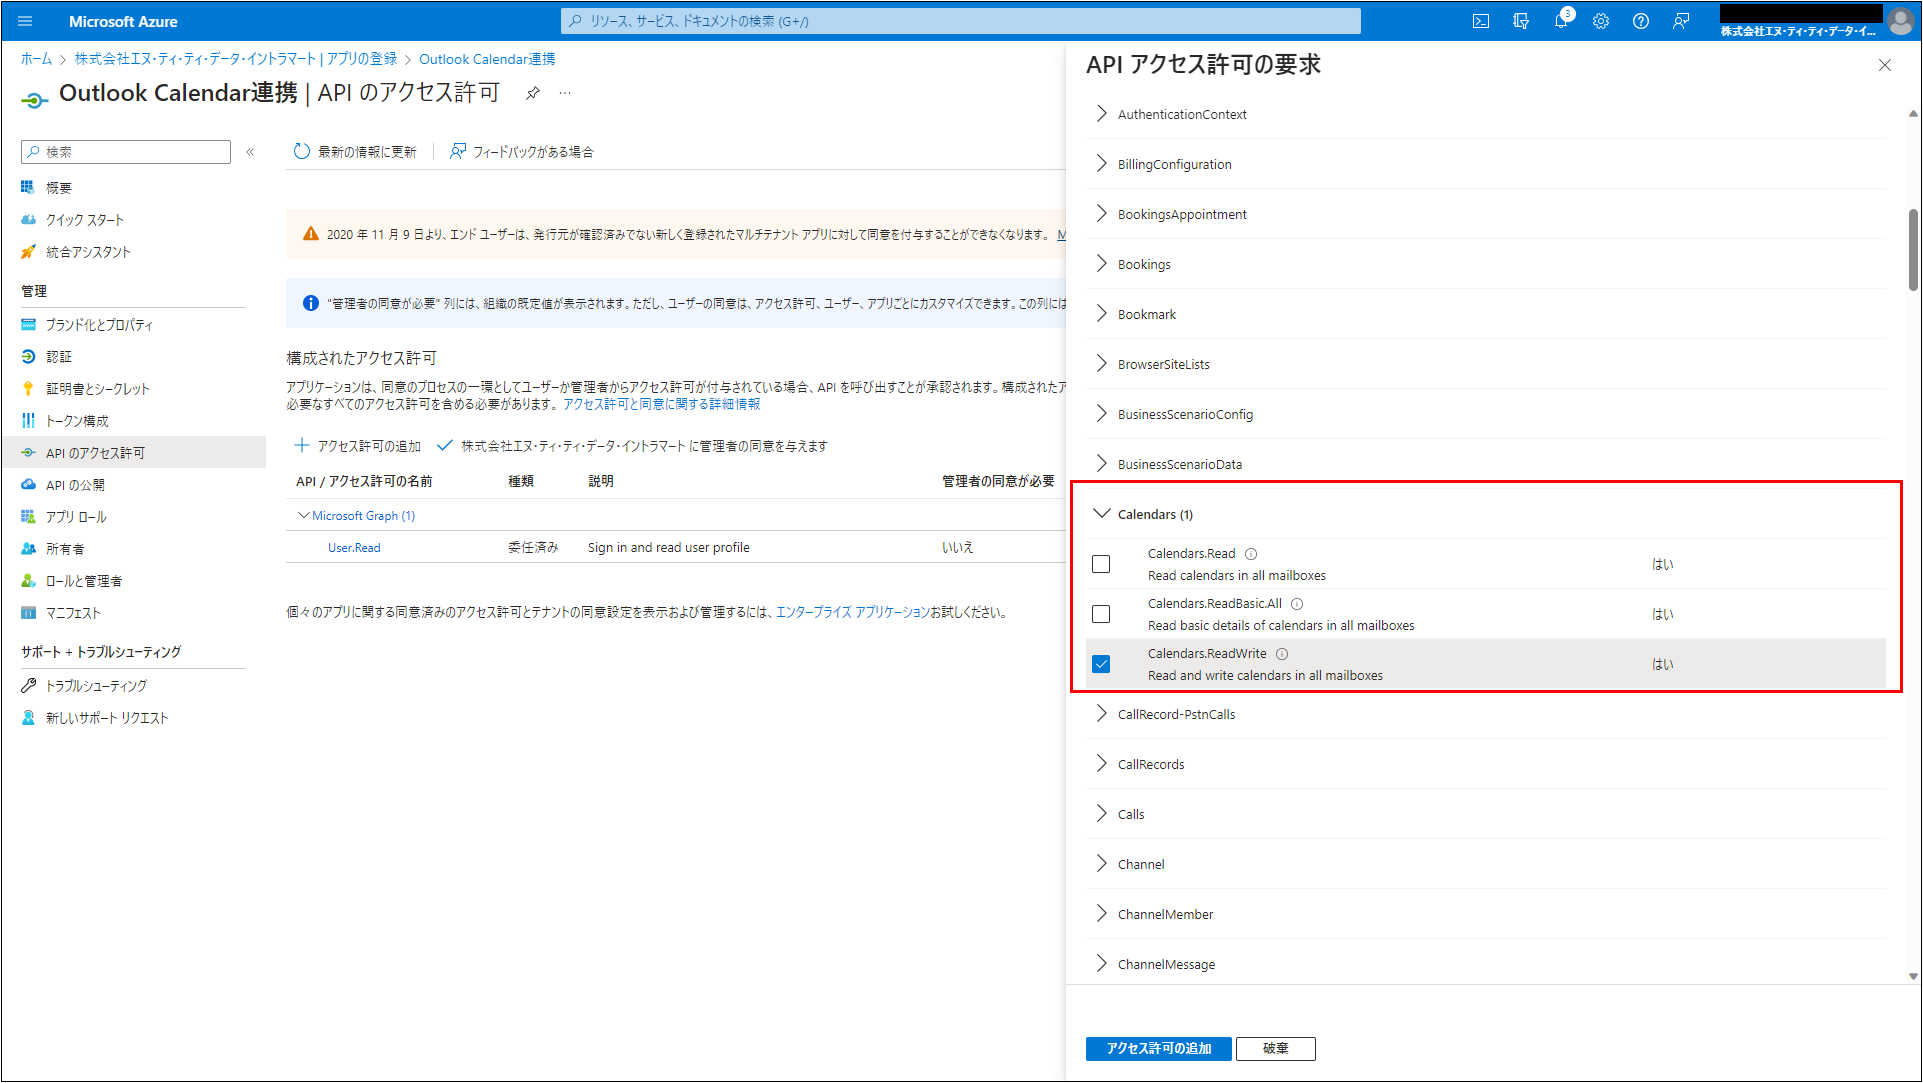
Task: Open the help question mark icon
Action: tap(1641, 21)
